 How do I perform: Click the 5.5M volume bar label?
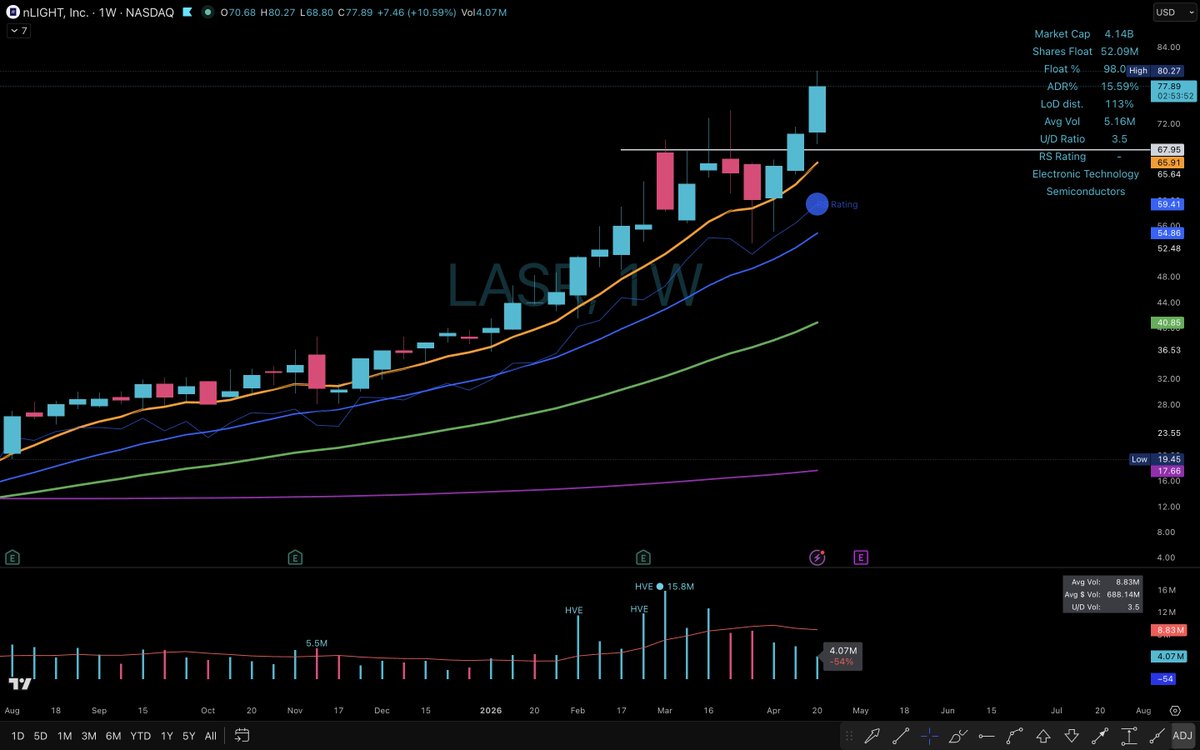[317, 643]
